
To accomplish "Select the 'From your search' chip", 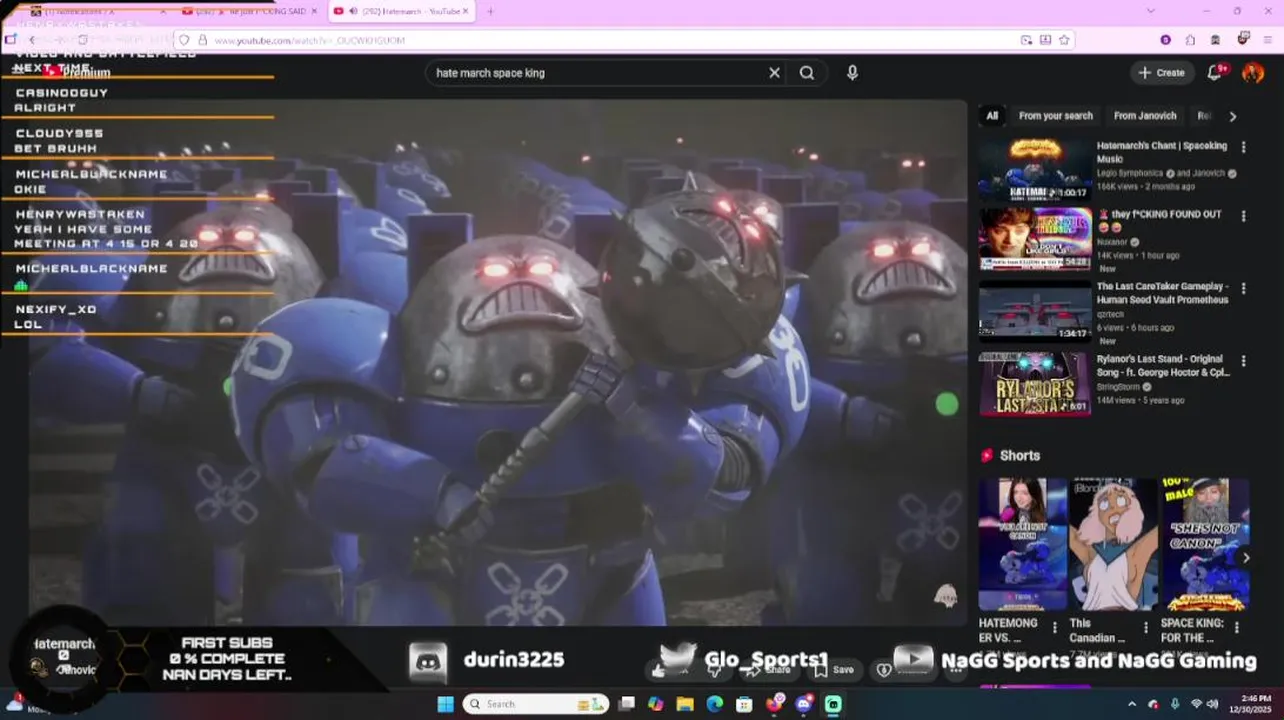I will pos(1055,116).
